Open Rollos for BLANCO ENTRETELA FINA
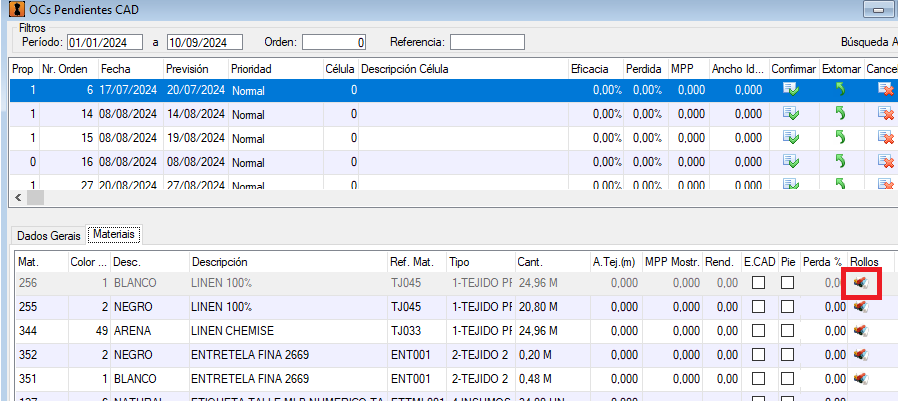 [x=860, y=379]
